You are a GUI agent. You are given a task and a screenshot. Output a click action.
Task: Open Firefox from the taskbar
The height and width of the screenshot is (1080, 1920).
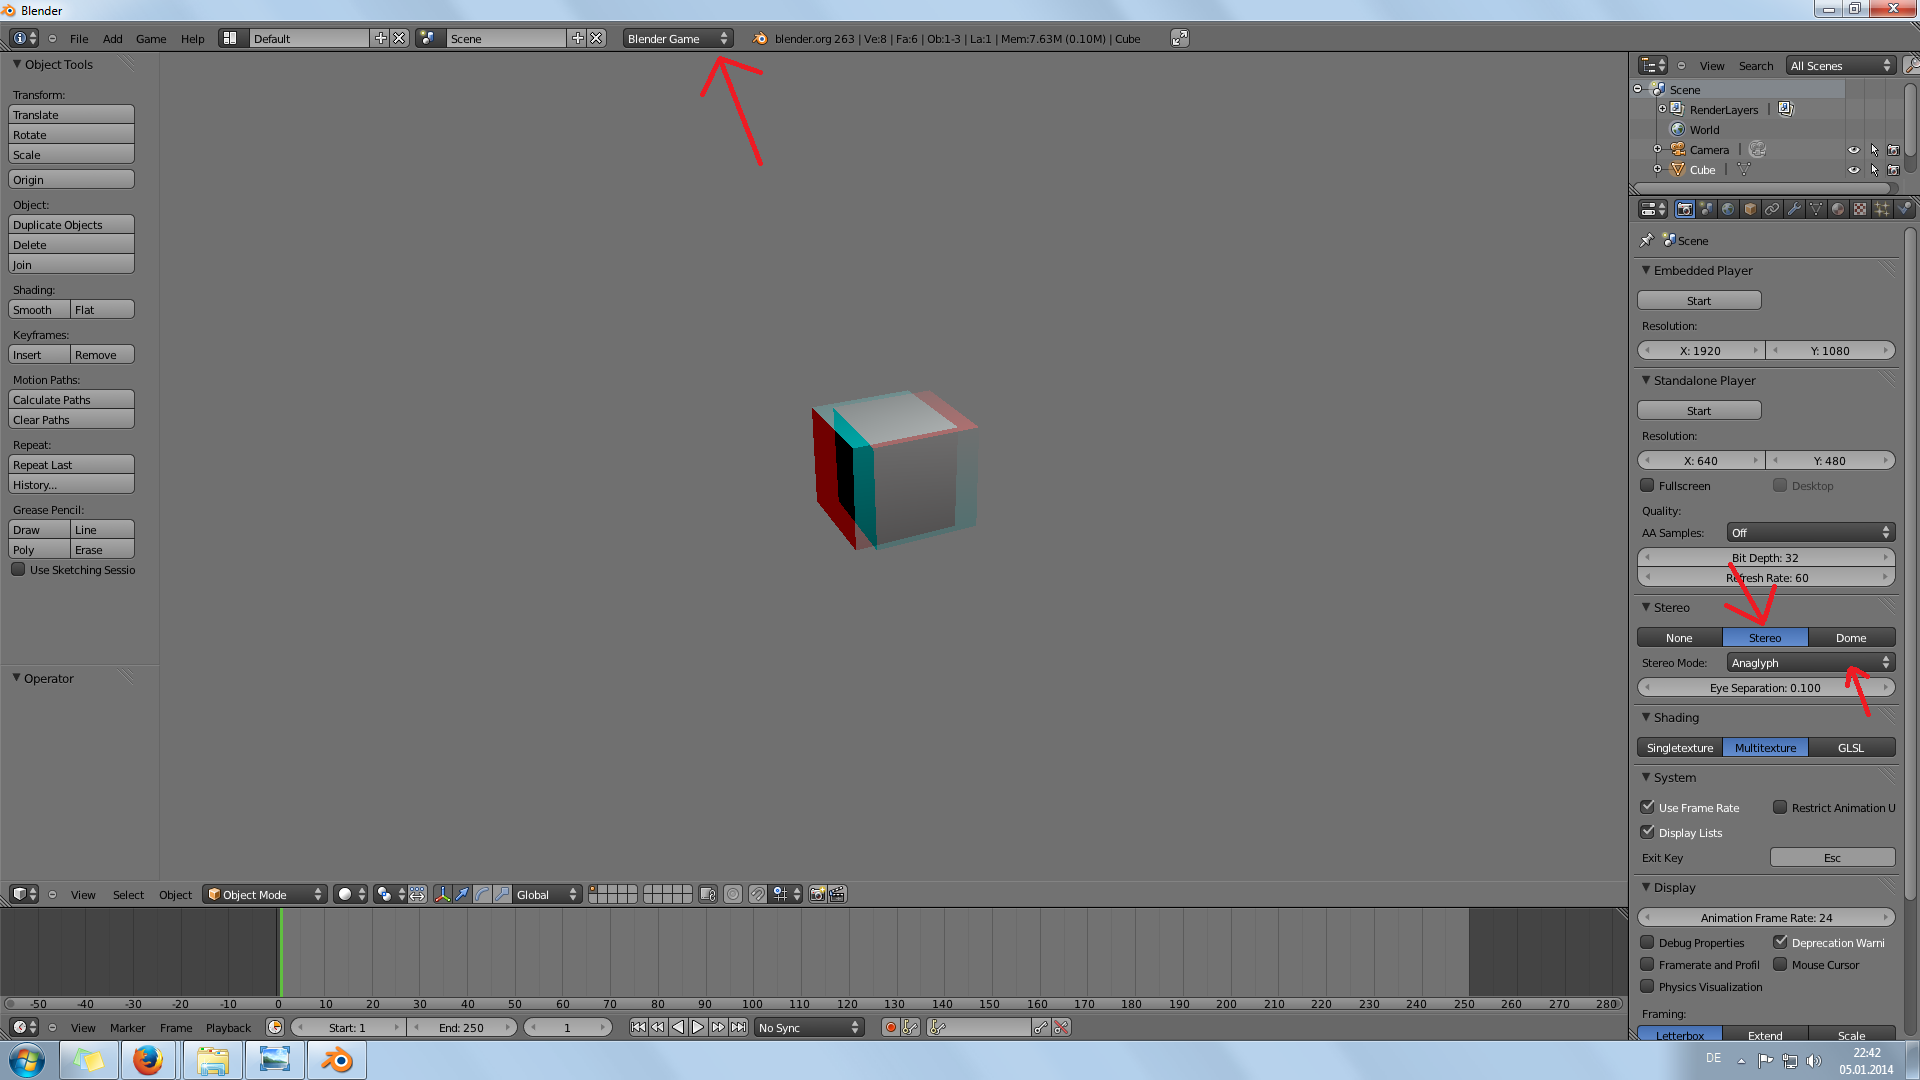click(148, 1060)
